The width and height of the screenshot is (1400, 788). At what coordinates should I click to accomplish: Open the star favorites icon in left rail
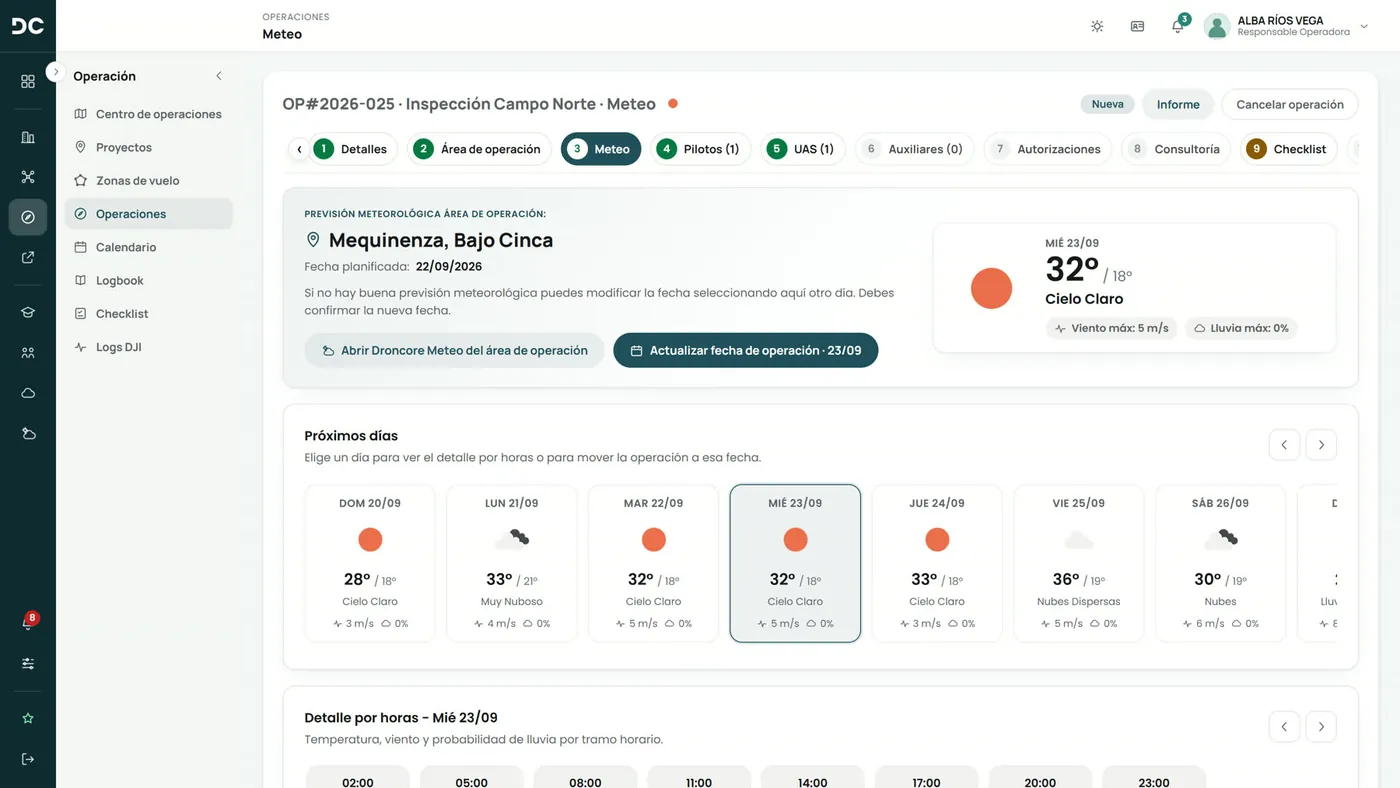28,718
